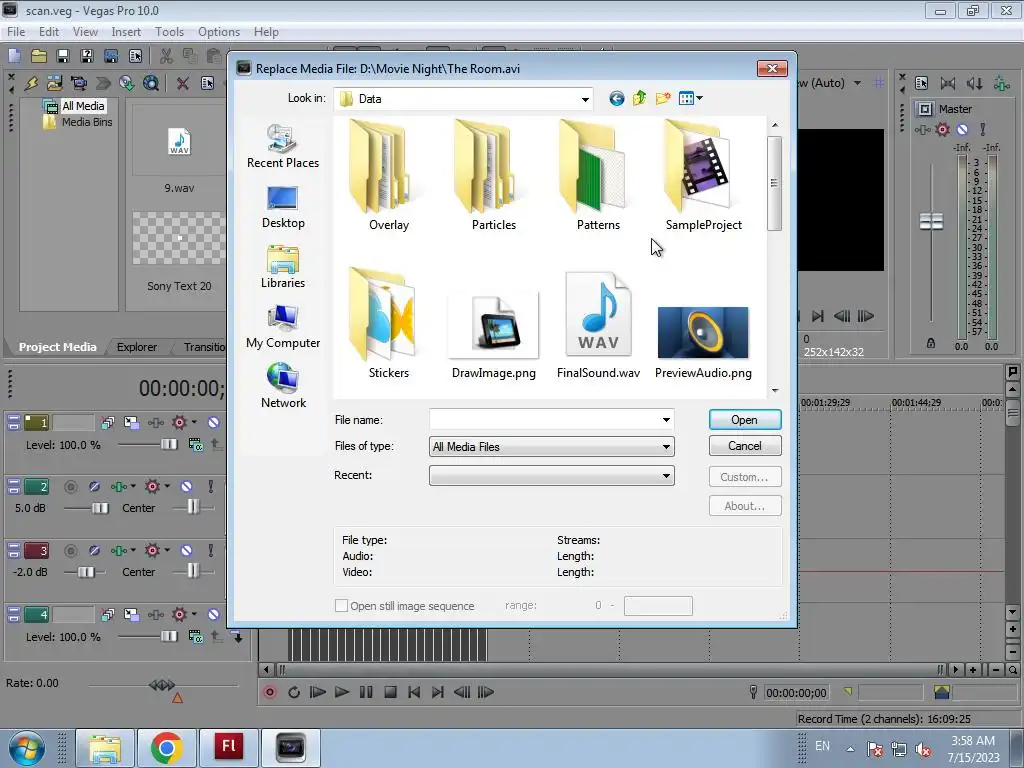Invert phase on track 3
The image size is (1024, 768).
[x=94, y=551]
